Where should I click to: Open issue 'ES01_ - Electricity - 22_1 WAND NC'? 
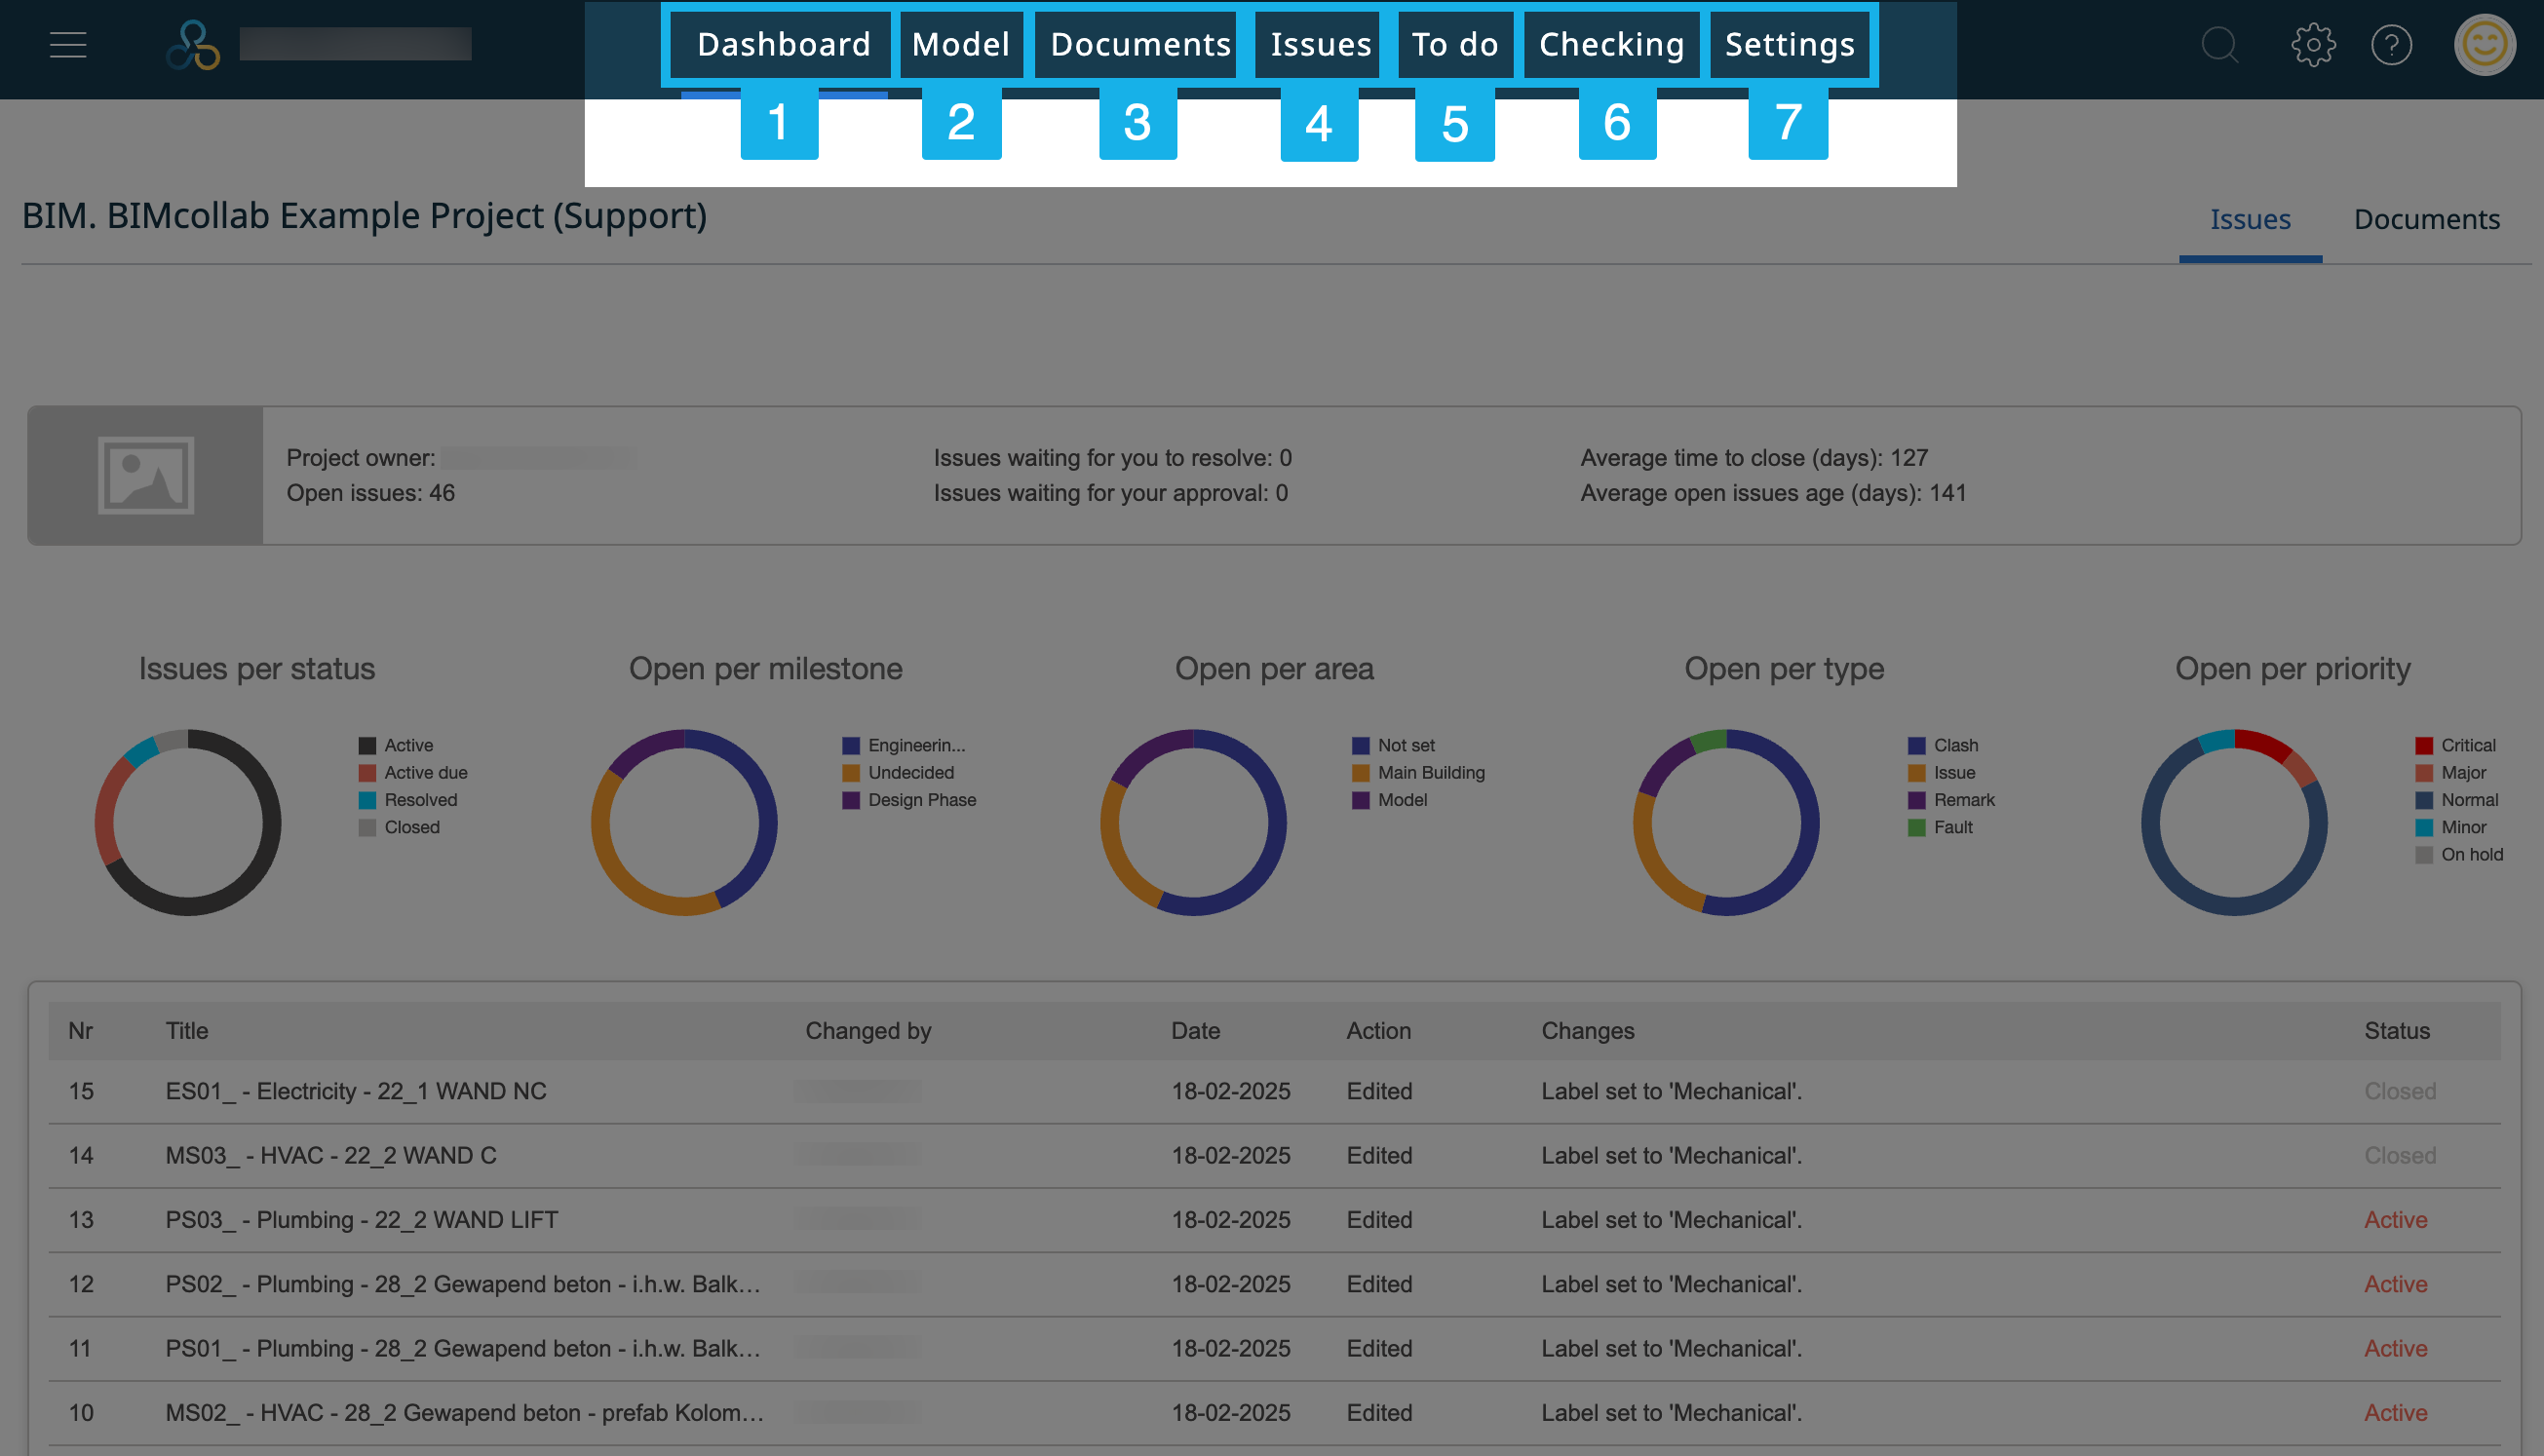click(x=356, y=1091)
